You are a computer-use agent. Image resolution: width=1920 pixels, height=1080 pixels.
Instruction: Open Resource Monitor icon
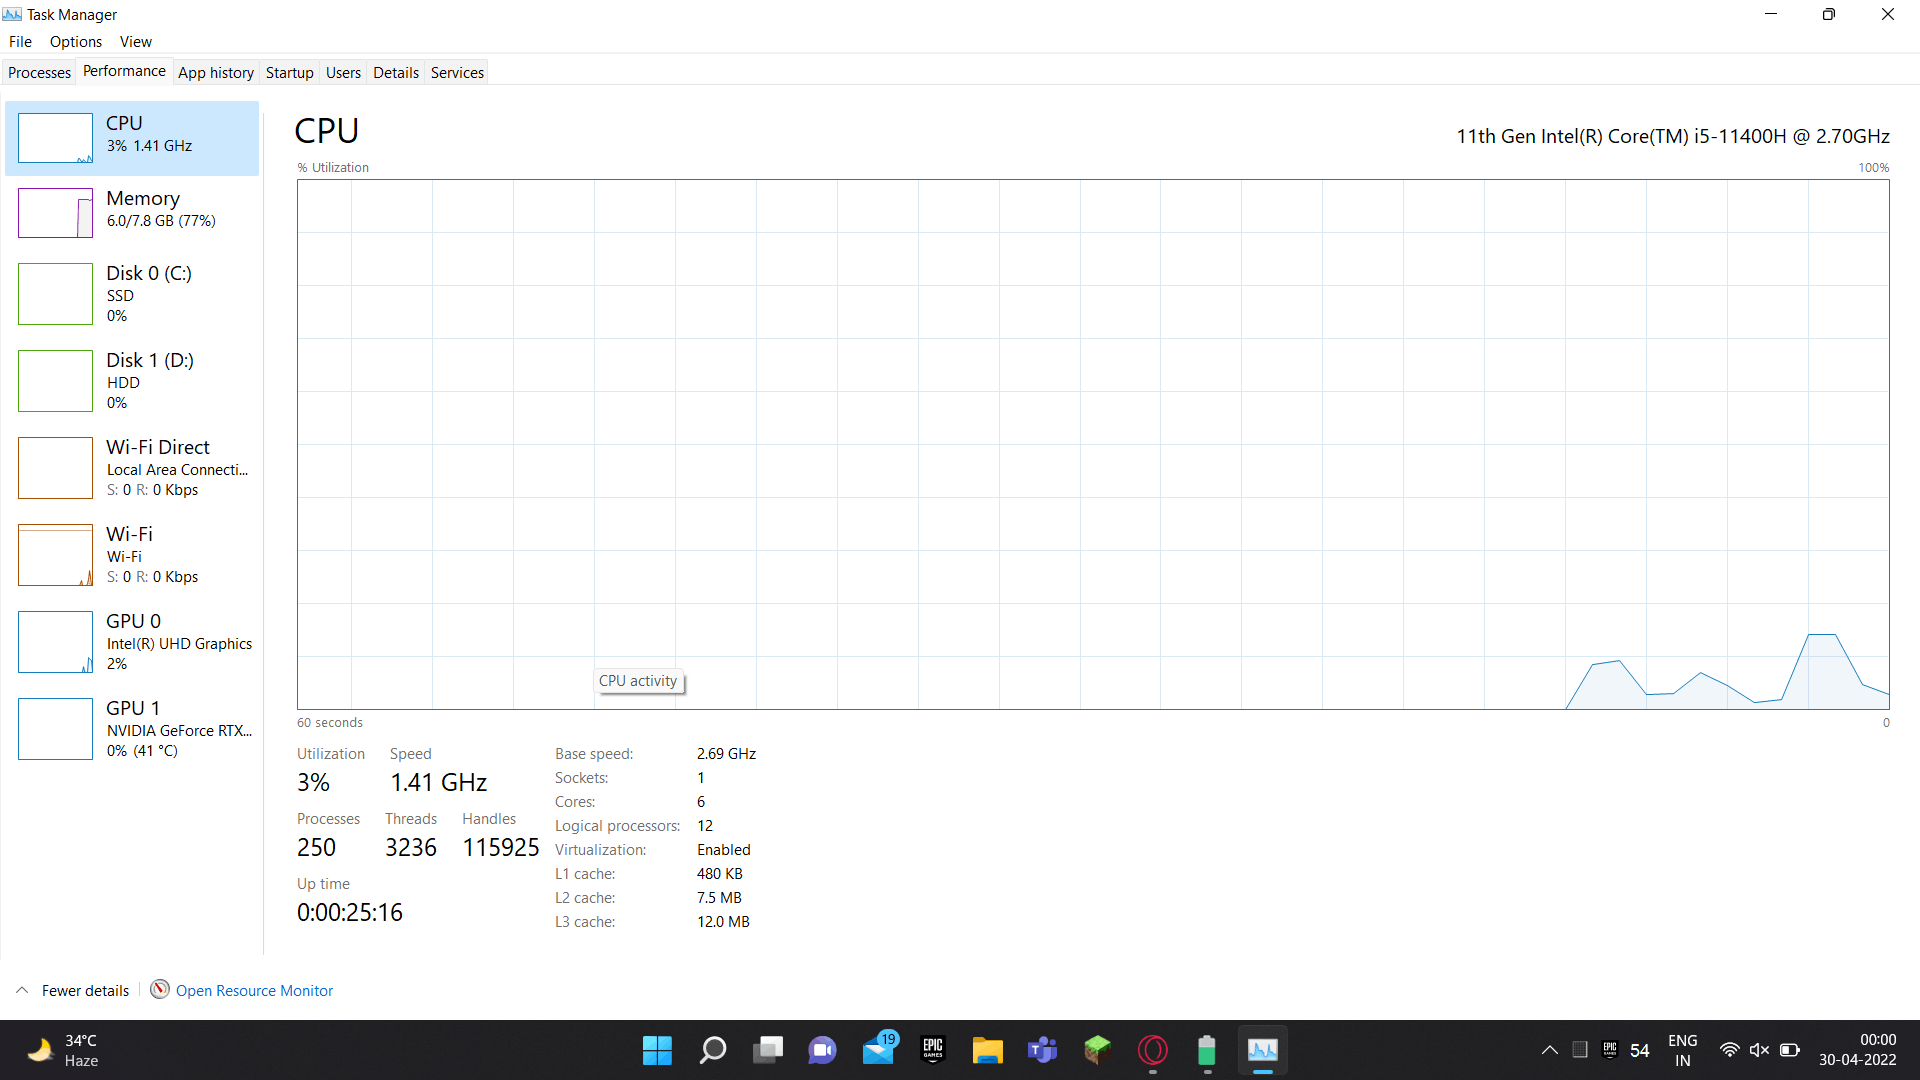(x=160, y=989)
